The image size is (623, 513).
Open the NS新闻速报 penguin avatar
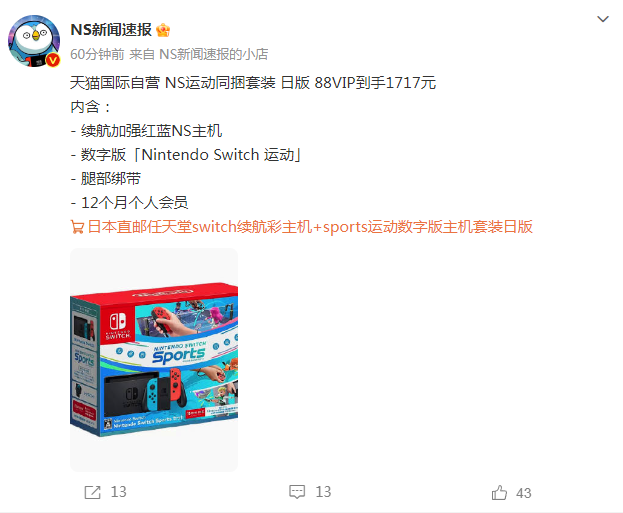point(34,41)
